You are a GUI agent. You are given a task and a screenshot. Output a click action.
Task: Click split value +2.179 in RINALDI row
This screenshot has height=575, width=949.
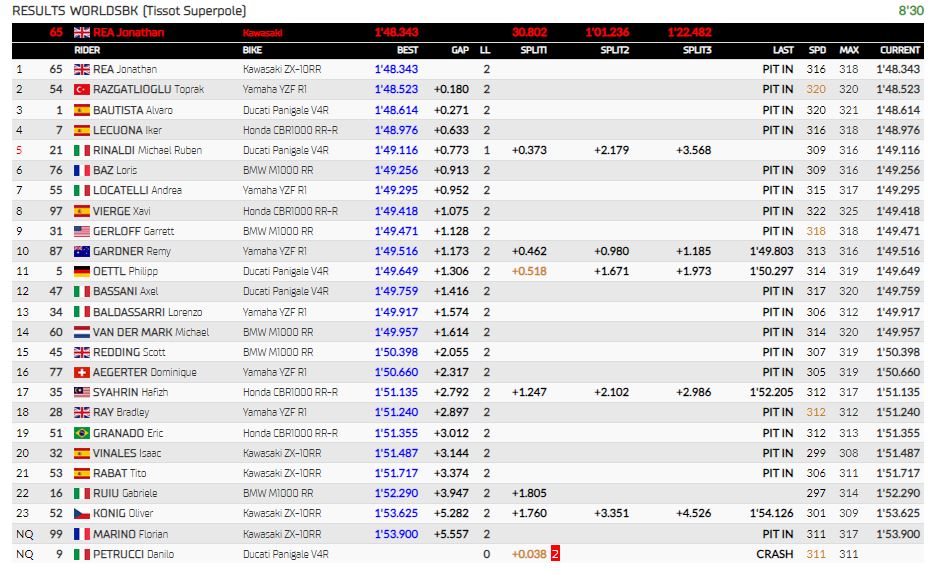click(611, 150)
